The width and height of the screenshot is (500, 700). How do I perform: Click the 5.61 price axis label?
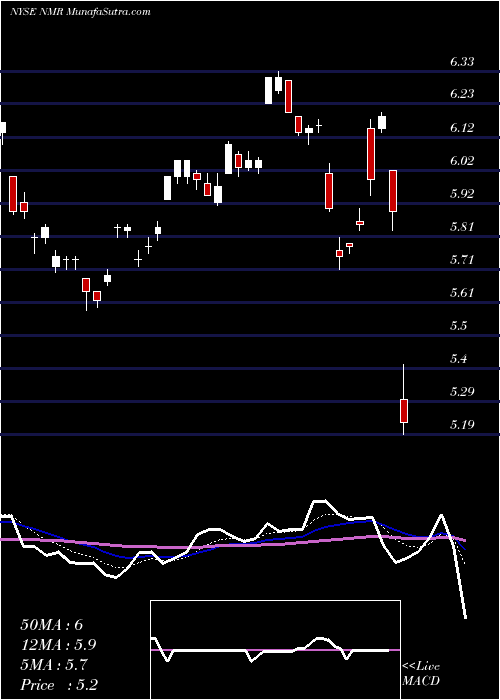coord(462,293)
